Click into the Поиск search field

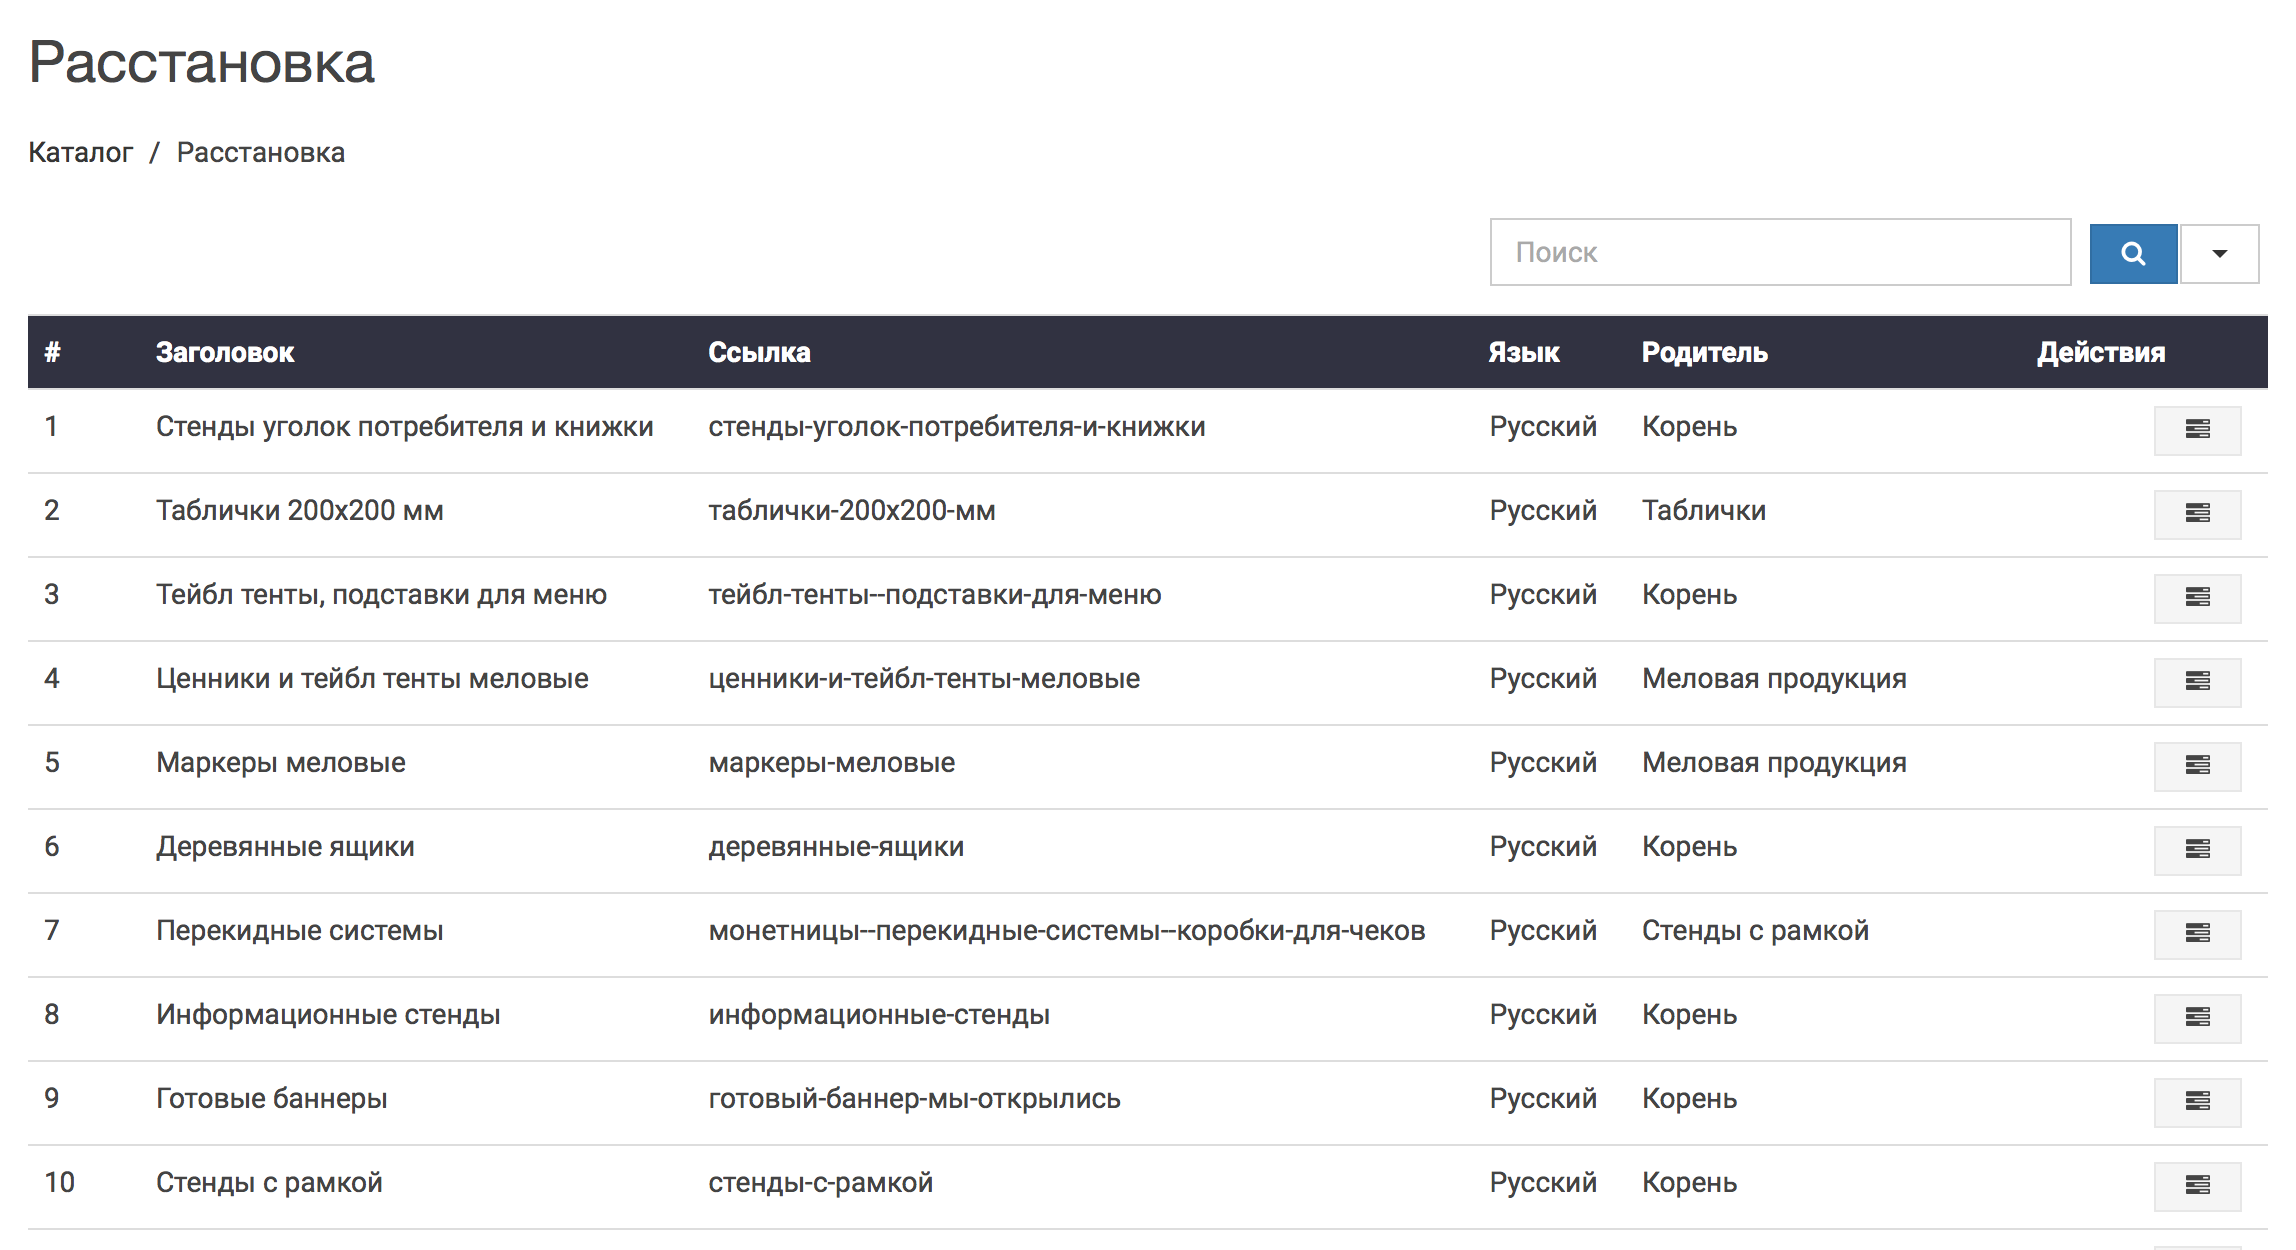pyautogui.click(x=1779, y=252)
